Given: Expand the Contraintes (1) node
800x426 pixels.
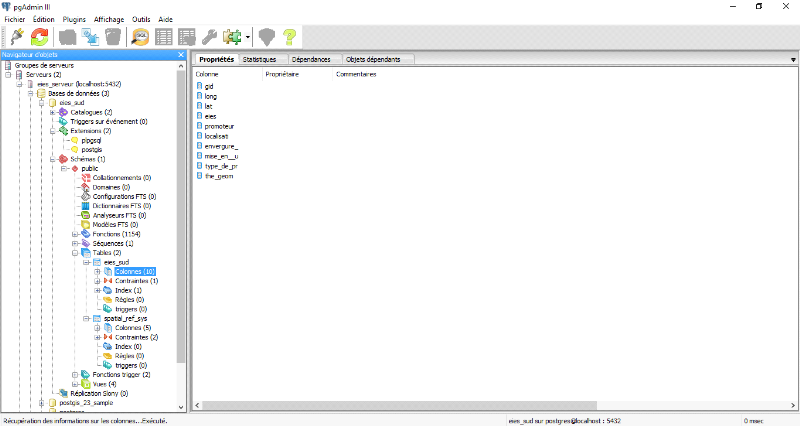Looking at the screenshot, I should (97, 281).
